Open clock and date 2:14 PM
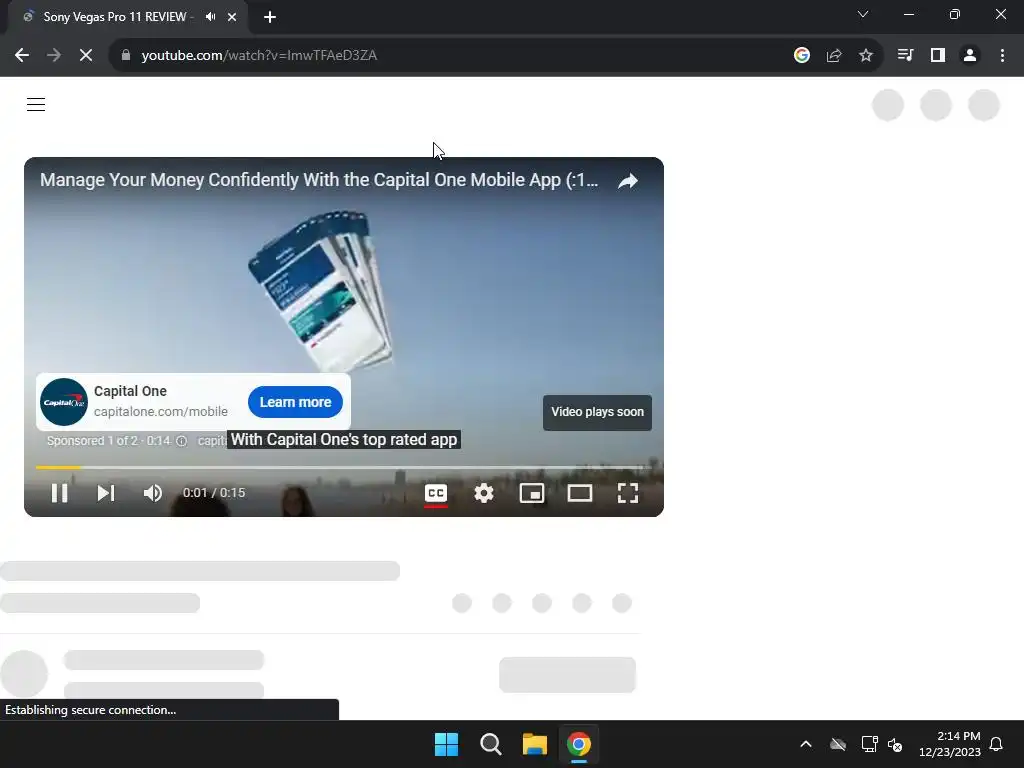1024x768 pixels. 950,744
